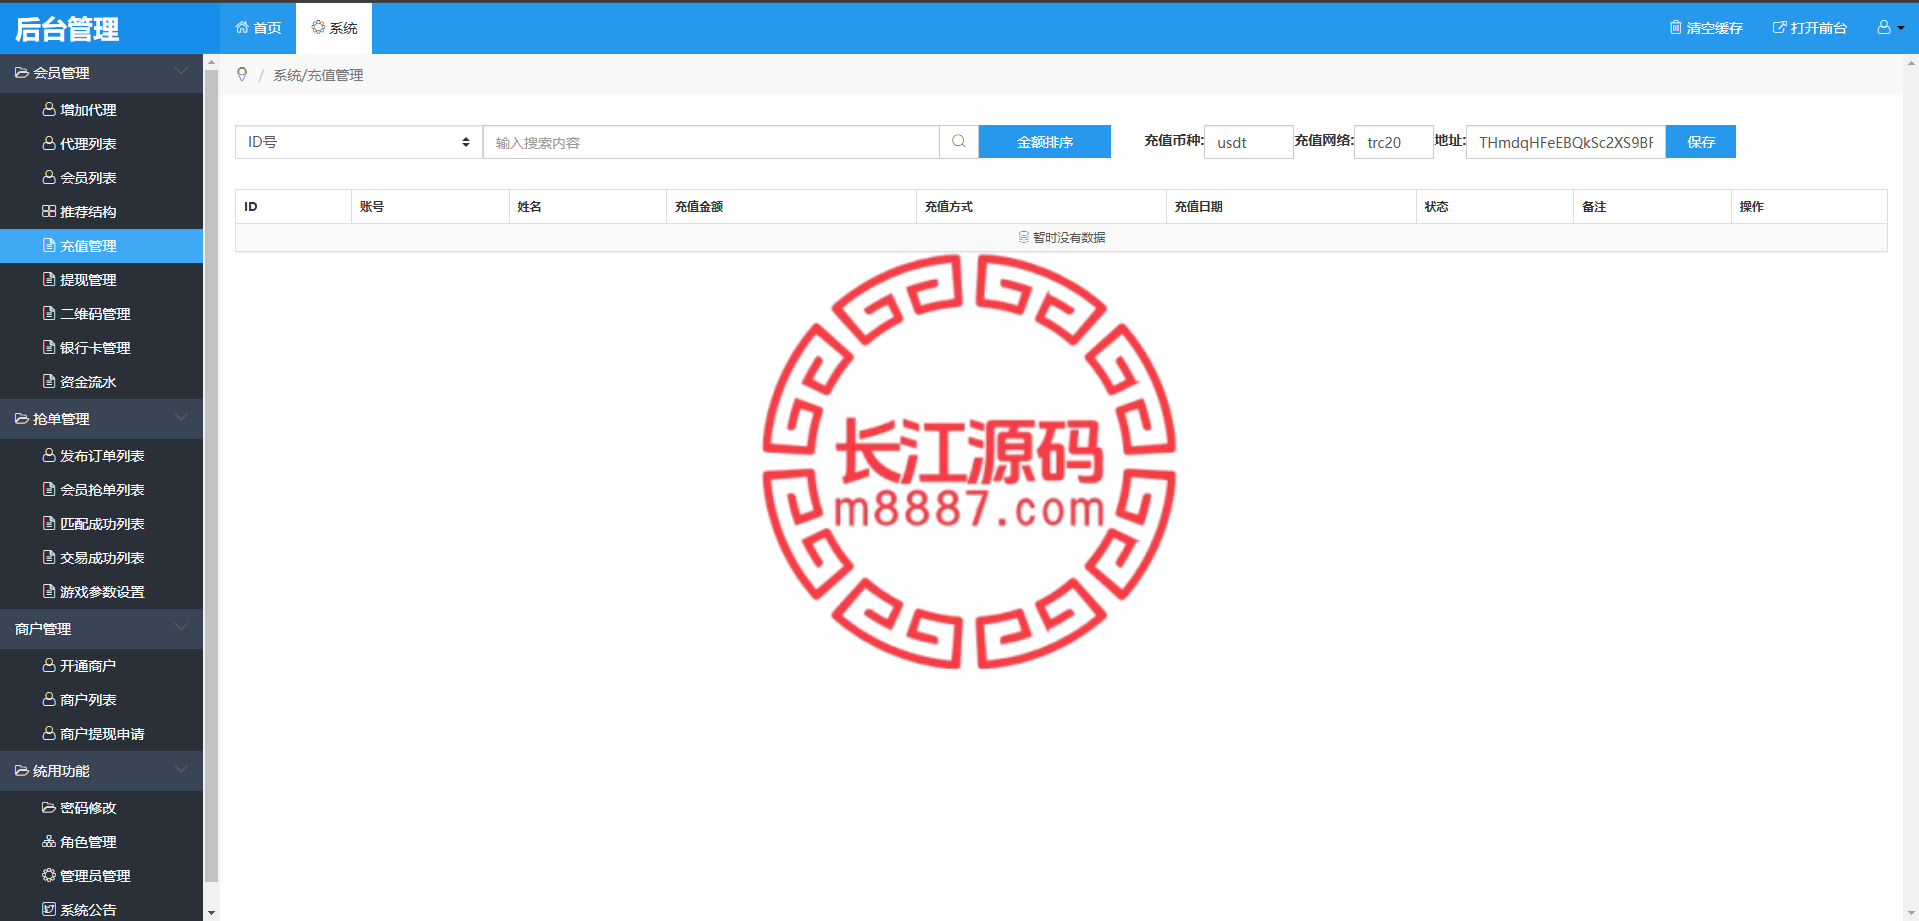Click the search magnifier icon
Viewport: 1919px width, 921px height.
[959, 142]
